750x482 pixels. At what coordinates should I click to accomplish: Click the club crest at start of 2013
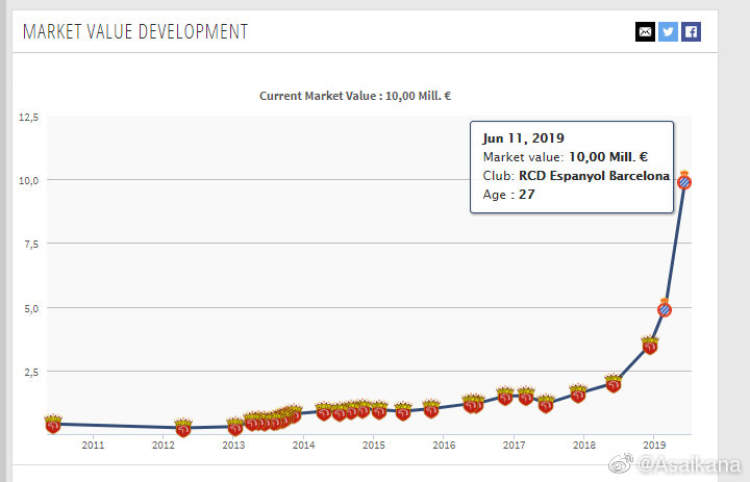click(235, 427)
